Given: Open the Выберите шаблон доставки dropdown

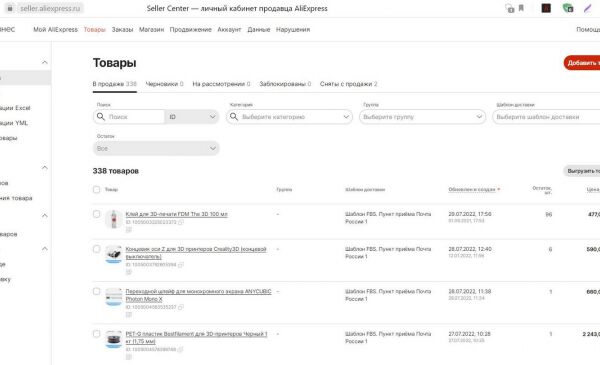Looking at the screenshot, I should tap(546, 117).
